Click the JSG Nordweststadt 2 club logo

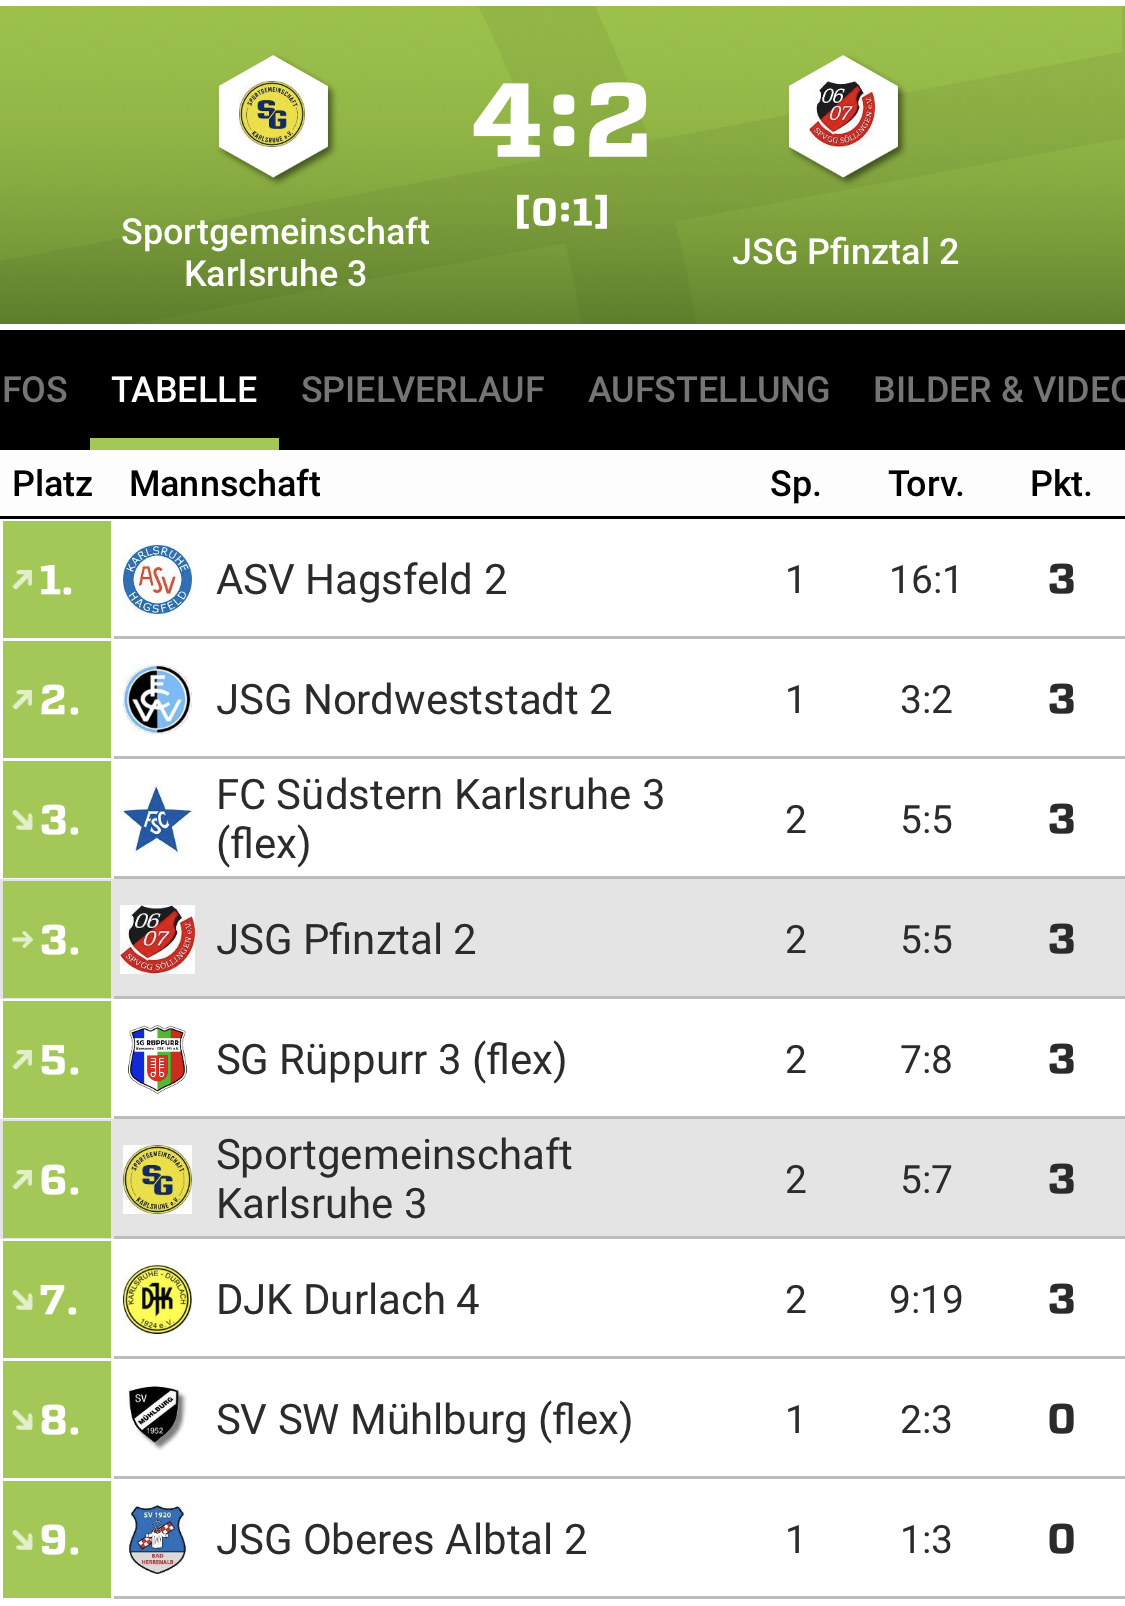point(157,699)
